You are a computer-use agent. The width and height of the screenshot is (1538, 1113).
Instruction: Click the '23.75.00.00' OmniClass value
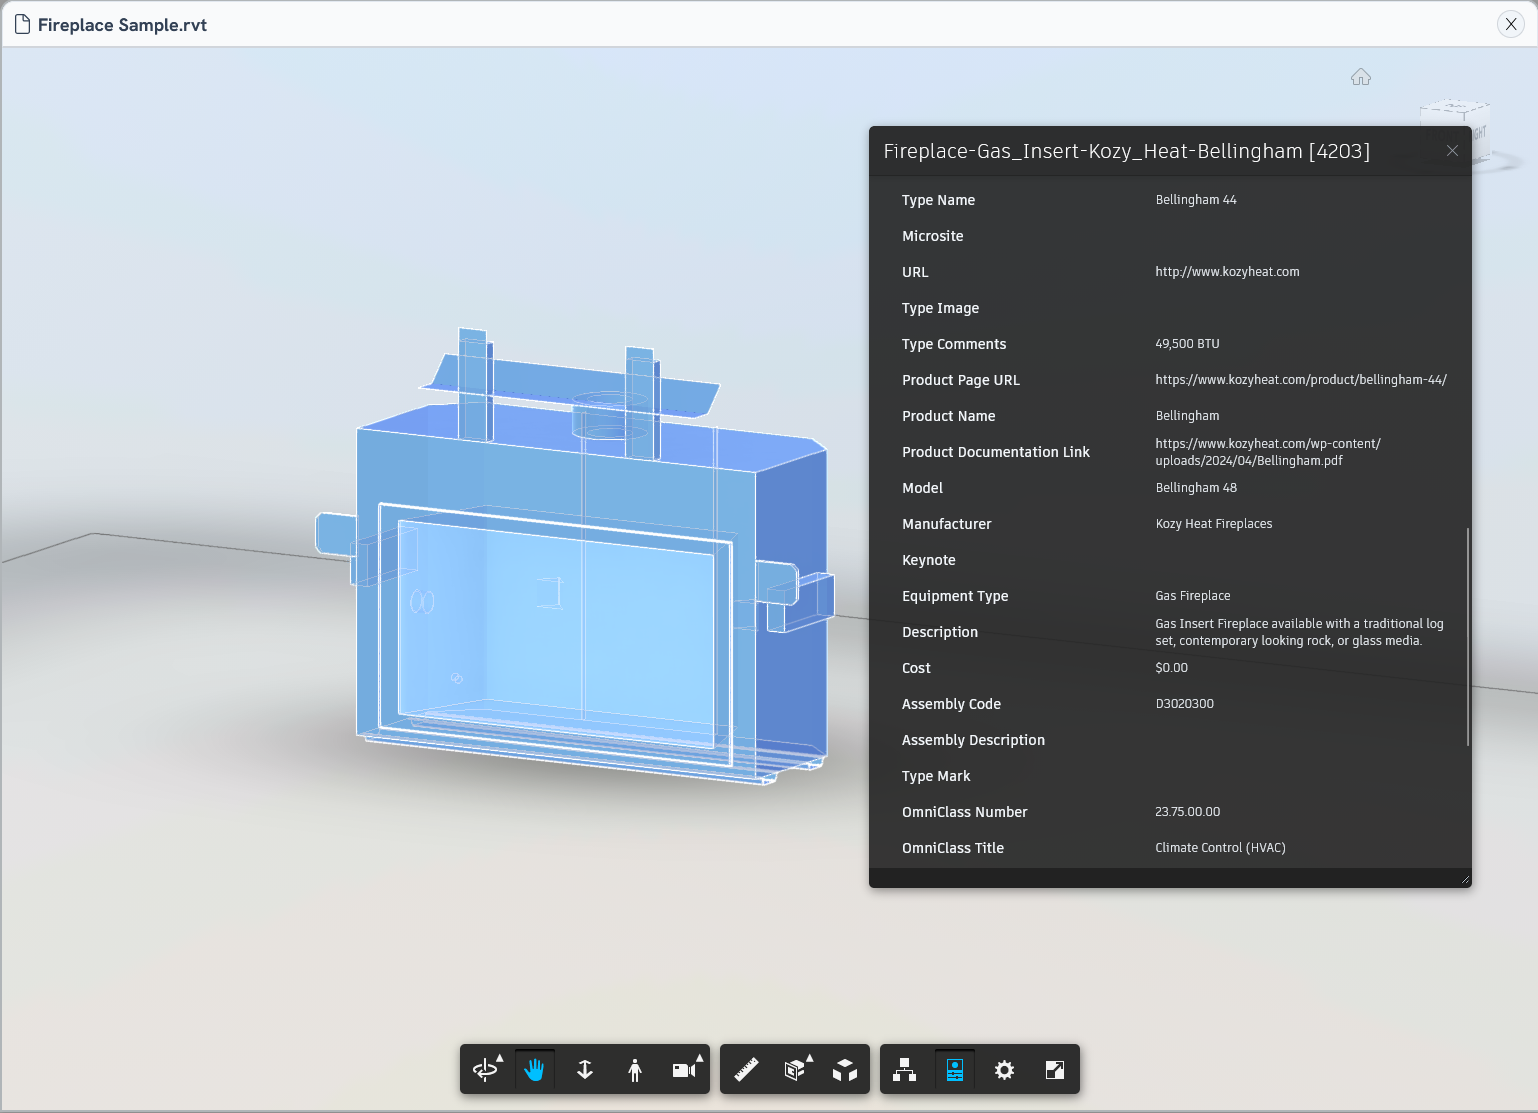(x=1188, y=812)
